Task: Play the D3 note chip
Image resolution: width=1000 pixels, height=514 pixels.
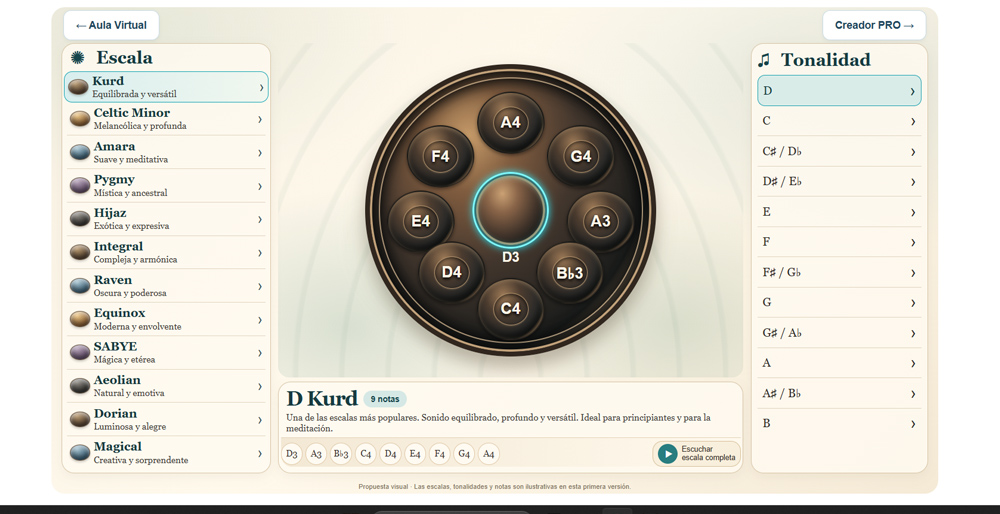Action: point(292,454)
